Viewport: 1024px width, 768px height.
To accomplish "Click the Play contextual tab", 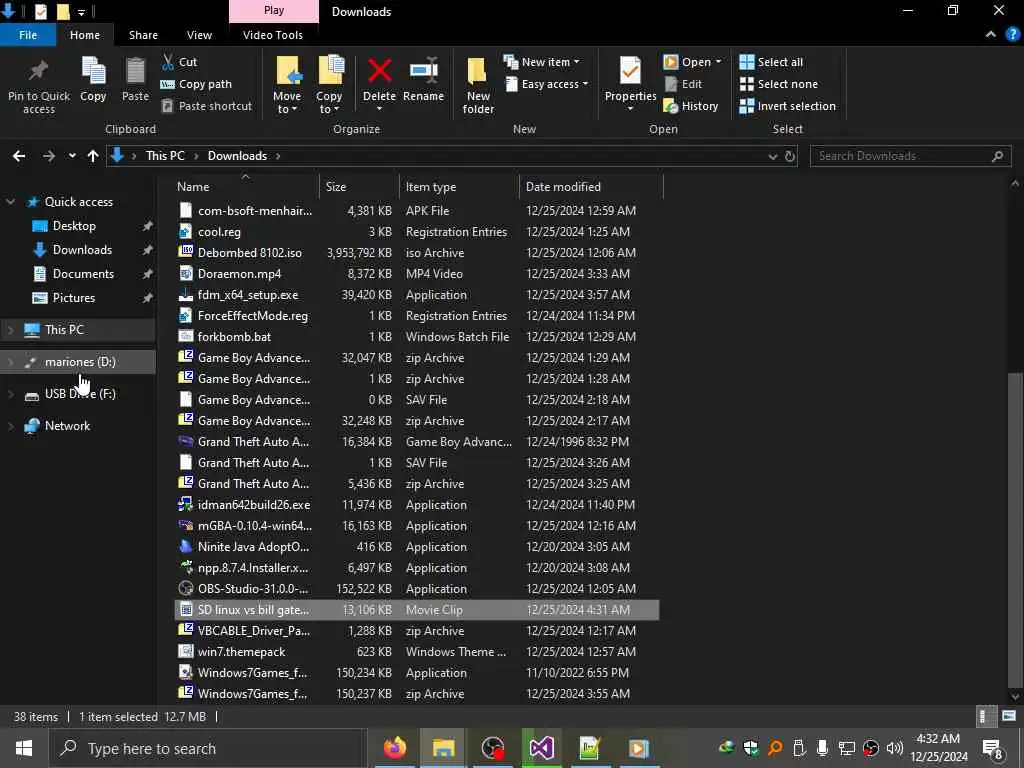I will 274,11.
